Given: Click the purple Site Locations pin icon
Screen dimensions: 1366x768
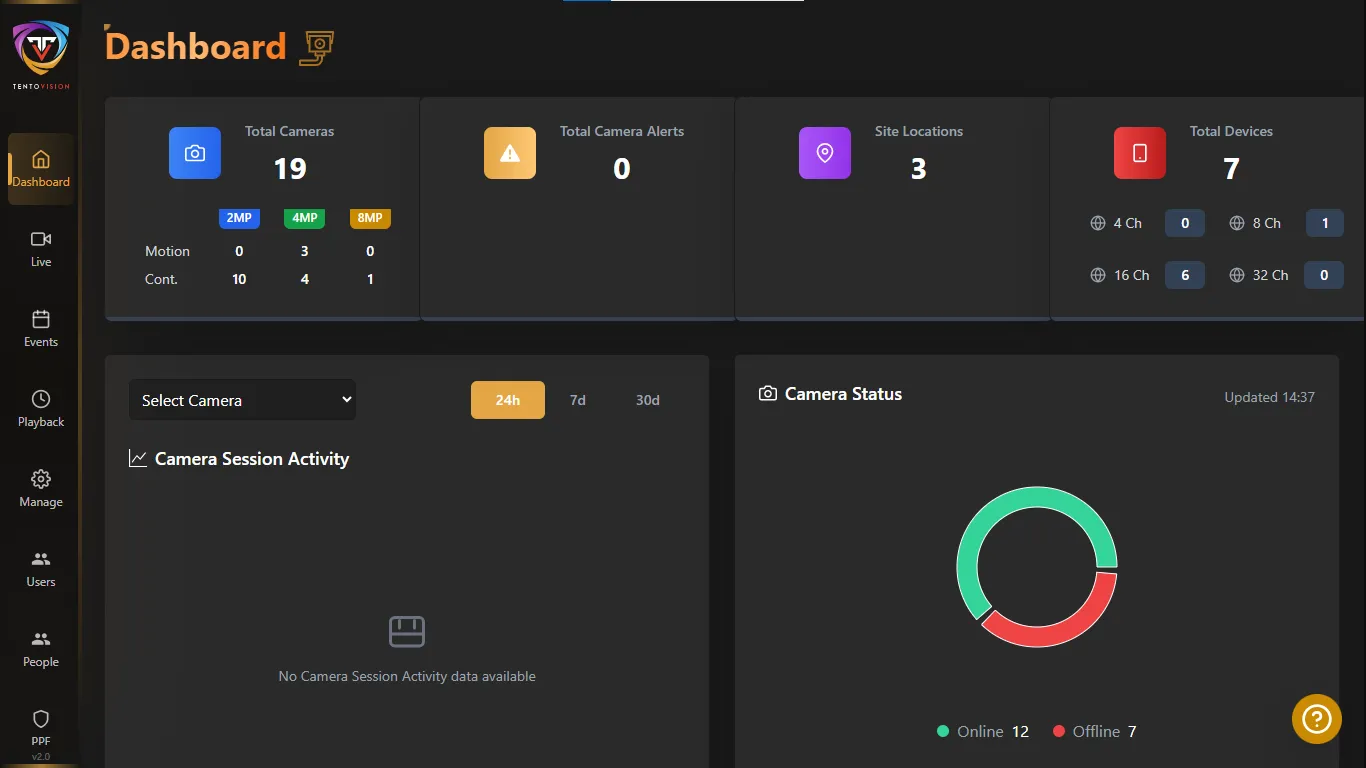Looking at the screenshot, I should [x=825, y=153].
